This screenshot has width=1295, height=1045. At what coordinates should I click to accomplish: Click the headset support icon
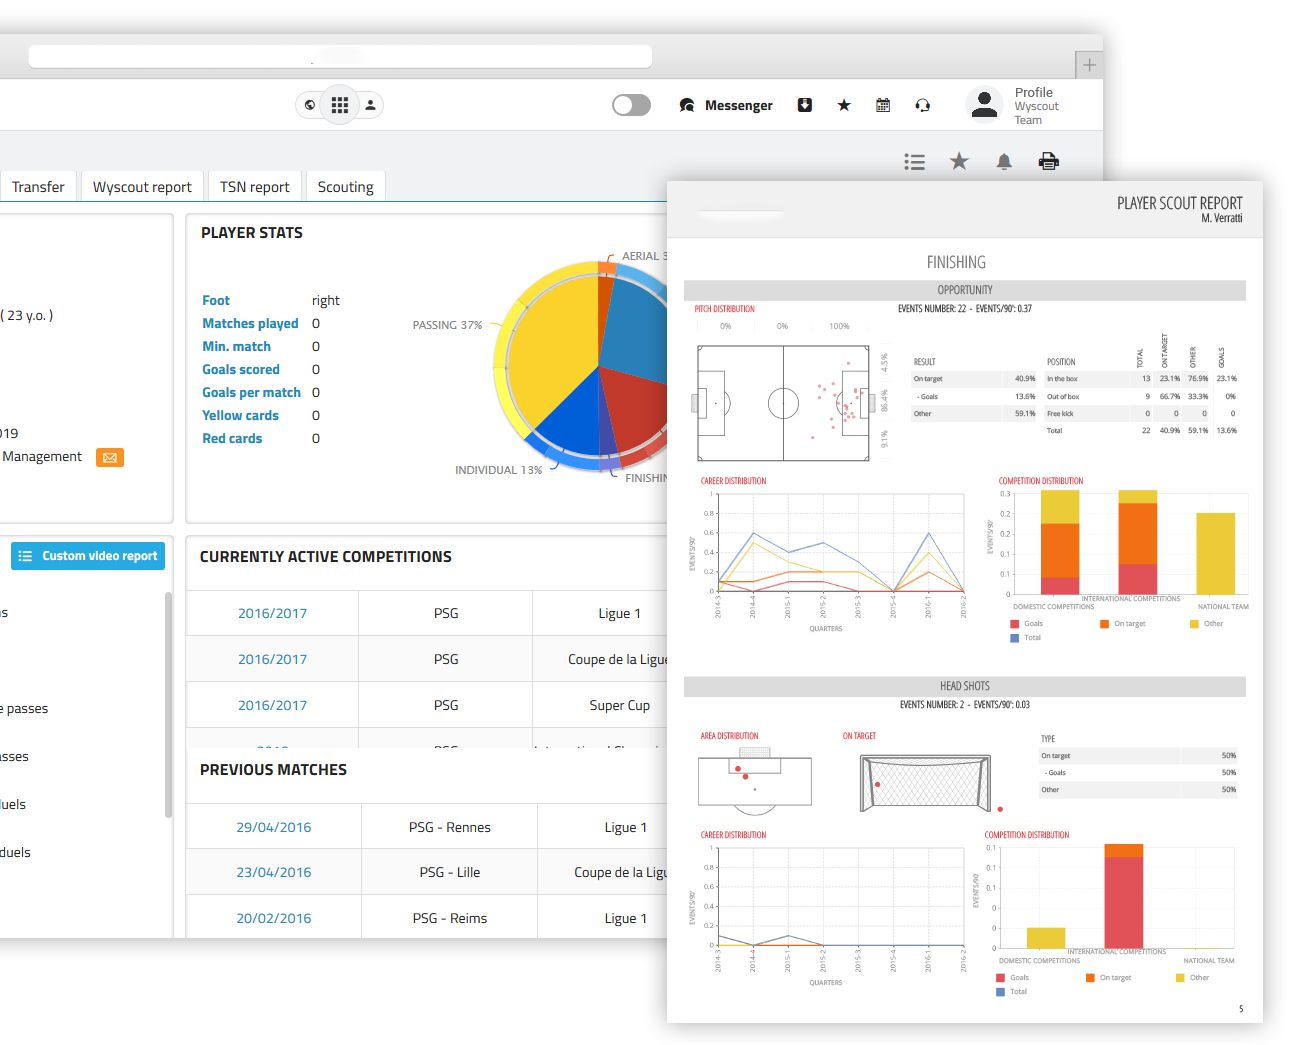click(922, 105)
